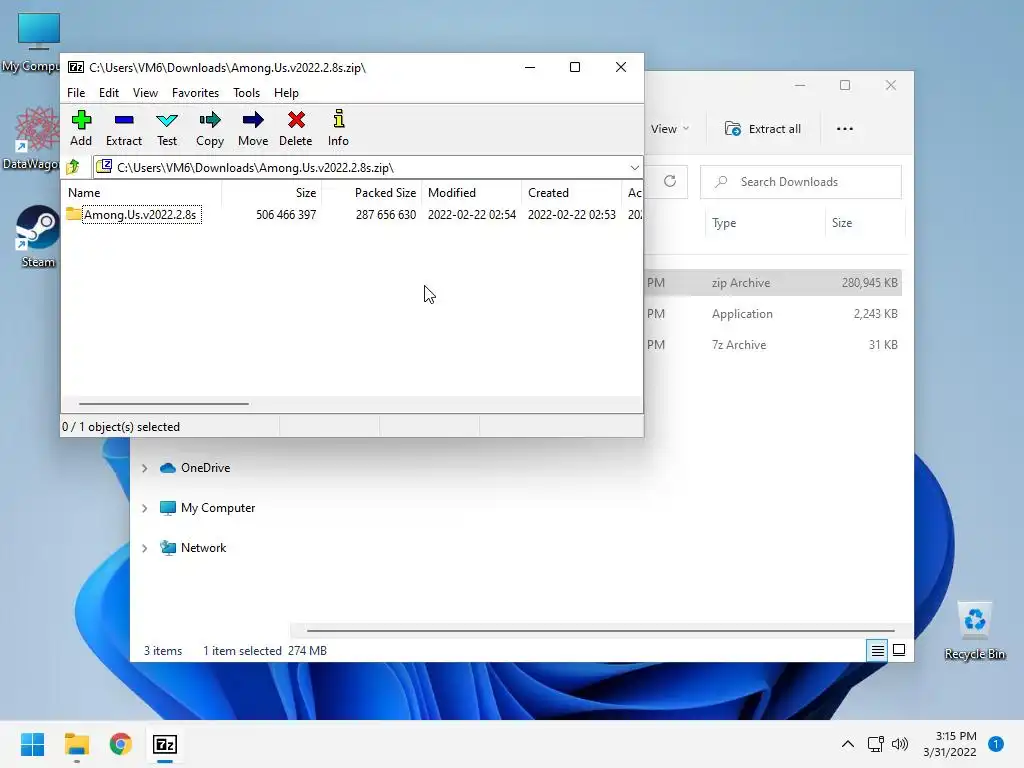Switch Explorer to large thumbnails view layout

pyautogui.click(x=899, y=650)
